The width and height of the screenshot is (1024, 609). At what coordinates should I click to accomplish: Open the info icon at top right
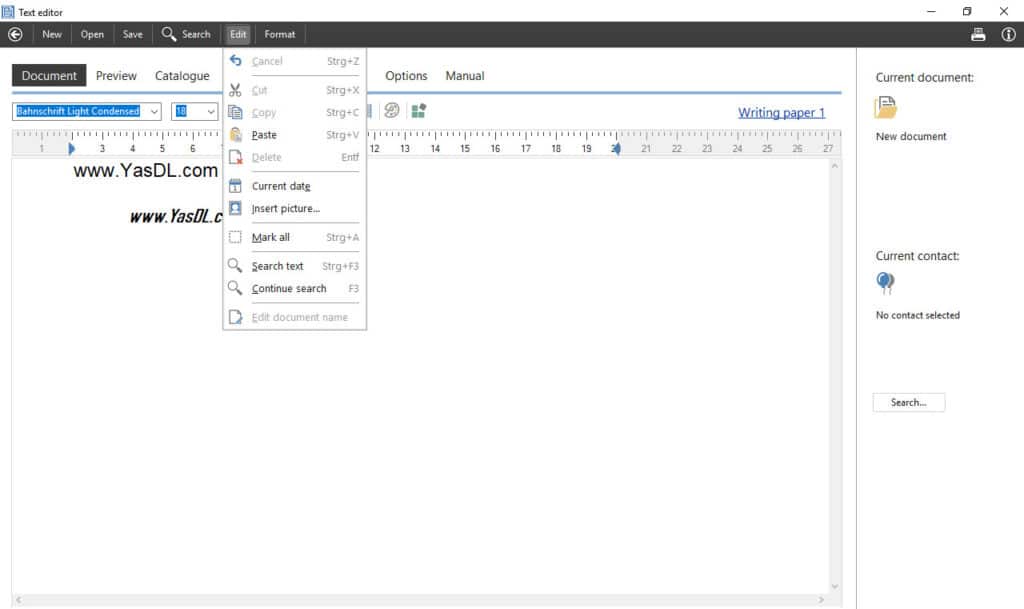1008,35
